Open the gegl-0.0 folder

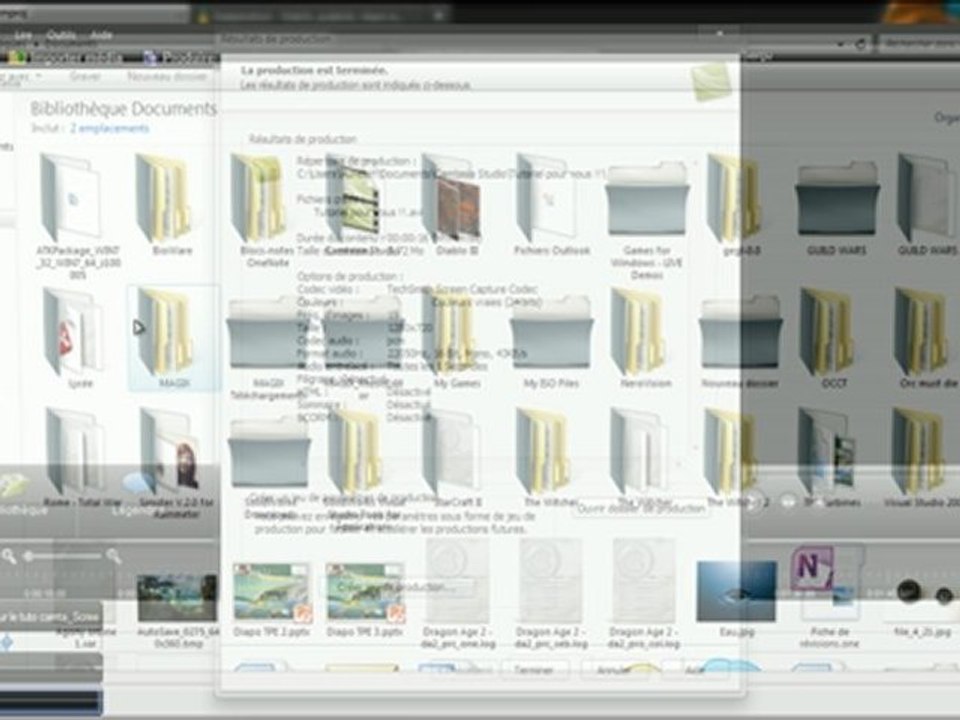tap(735, 205)
